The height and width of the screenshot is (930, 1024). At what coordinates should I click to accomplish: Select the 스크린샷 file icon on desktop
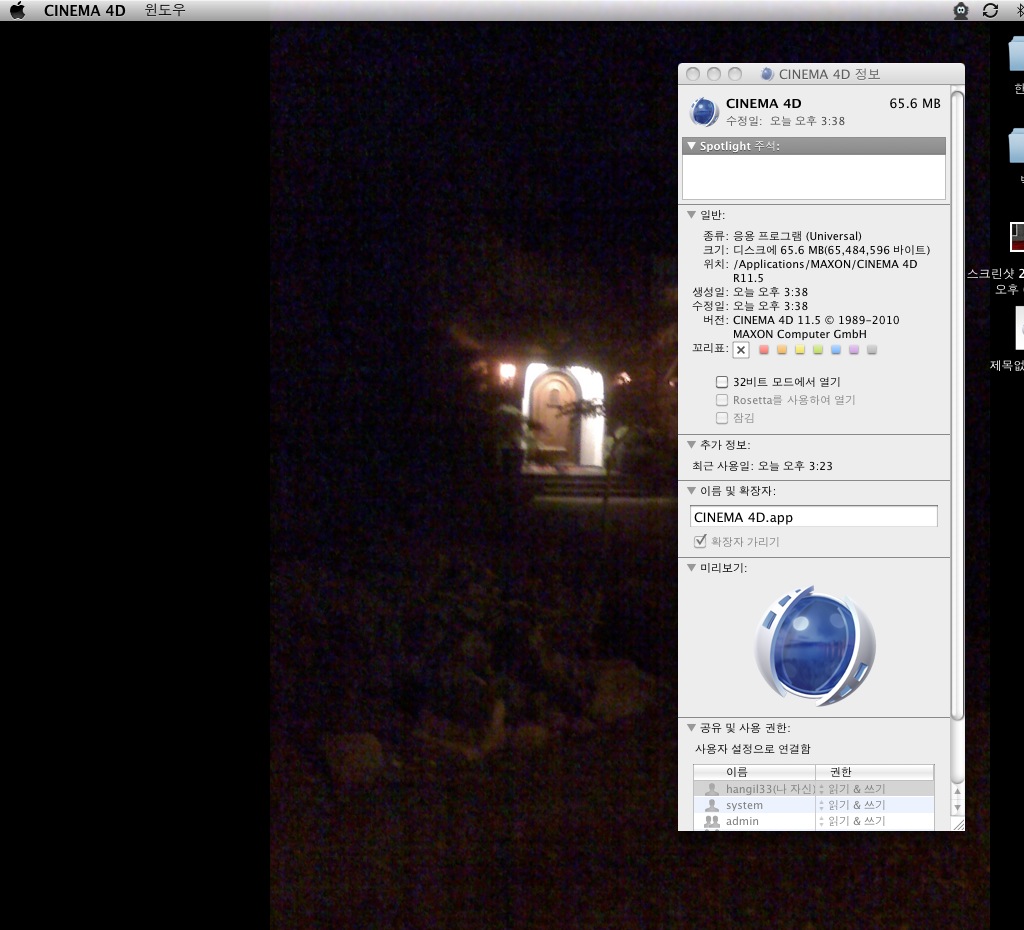(1017, 236)
